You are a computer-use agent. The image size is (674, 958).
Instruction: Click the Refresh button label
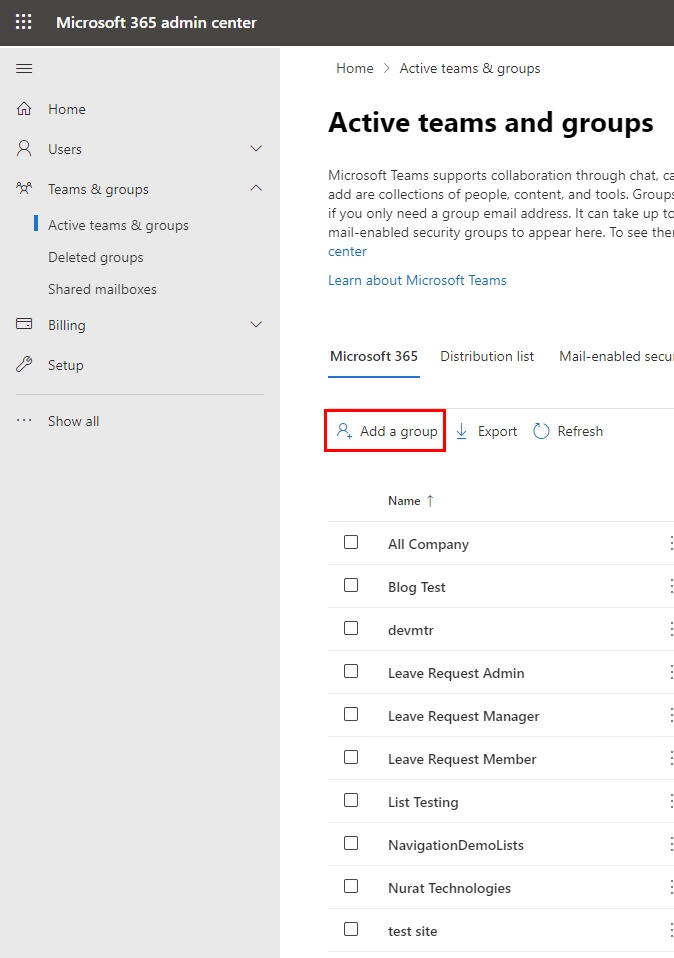[x=580, y=431]
